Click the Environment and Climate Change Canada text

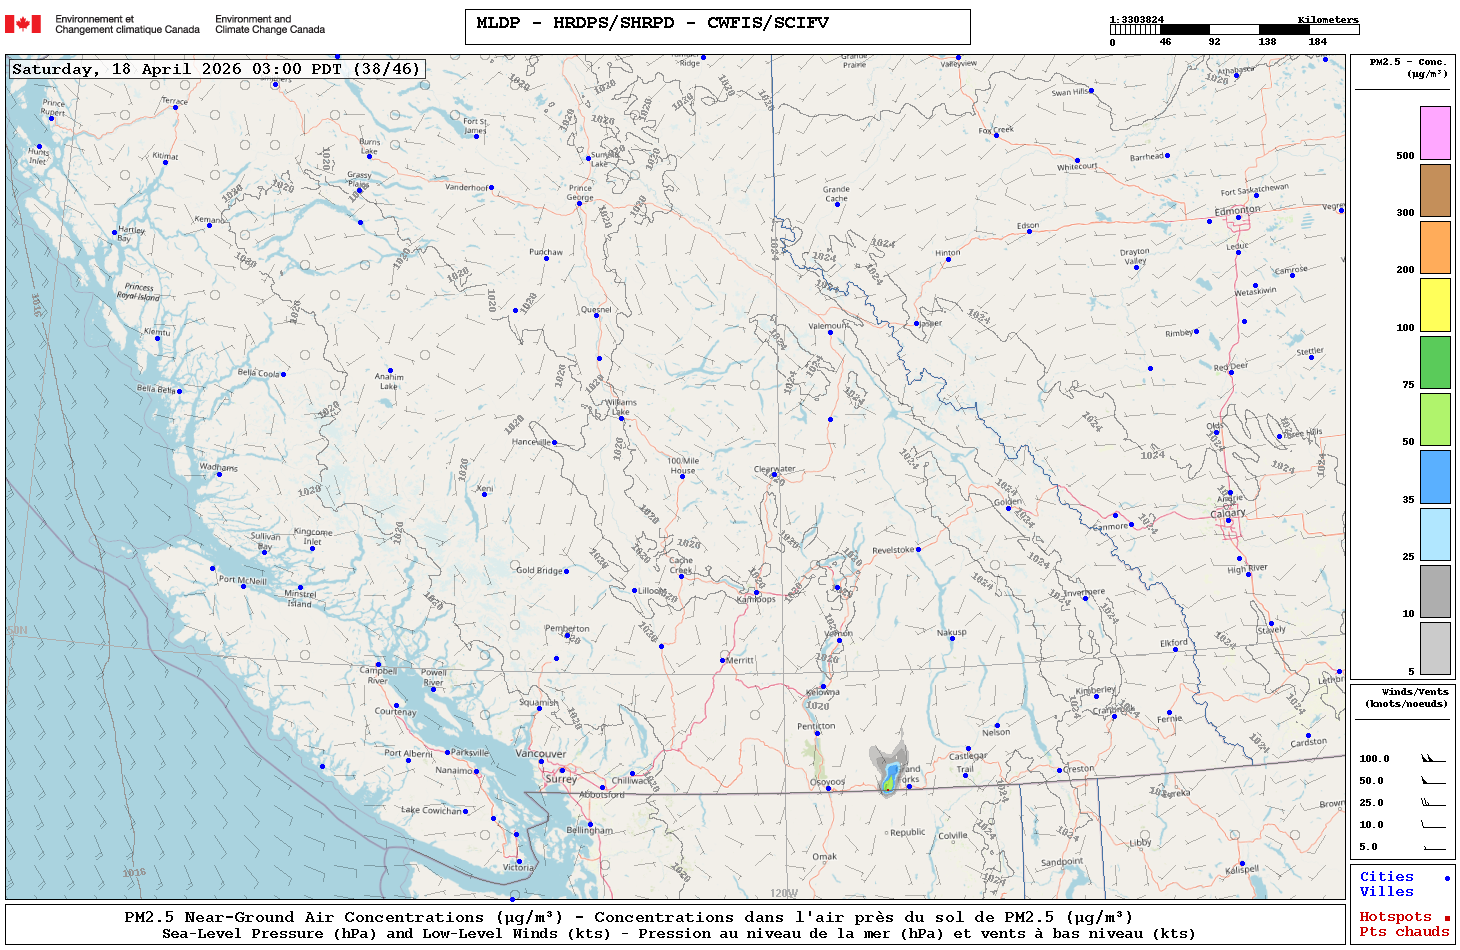tap(270, 24)
